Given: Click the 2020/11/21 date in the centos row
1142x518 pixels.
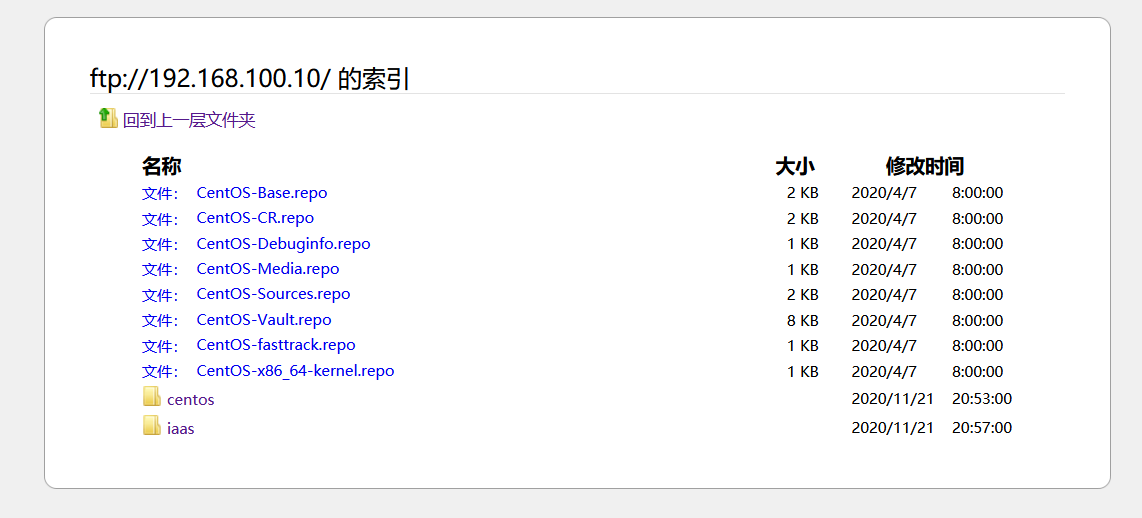Looking at the screenshot, I should [892, 399].
